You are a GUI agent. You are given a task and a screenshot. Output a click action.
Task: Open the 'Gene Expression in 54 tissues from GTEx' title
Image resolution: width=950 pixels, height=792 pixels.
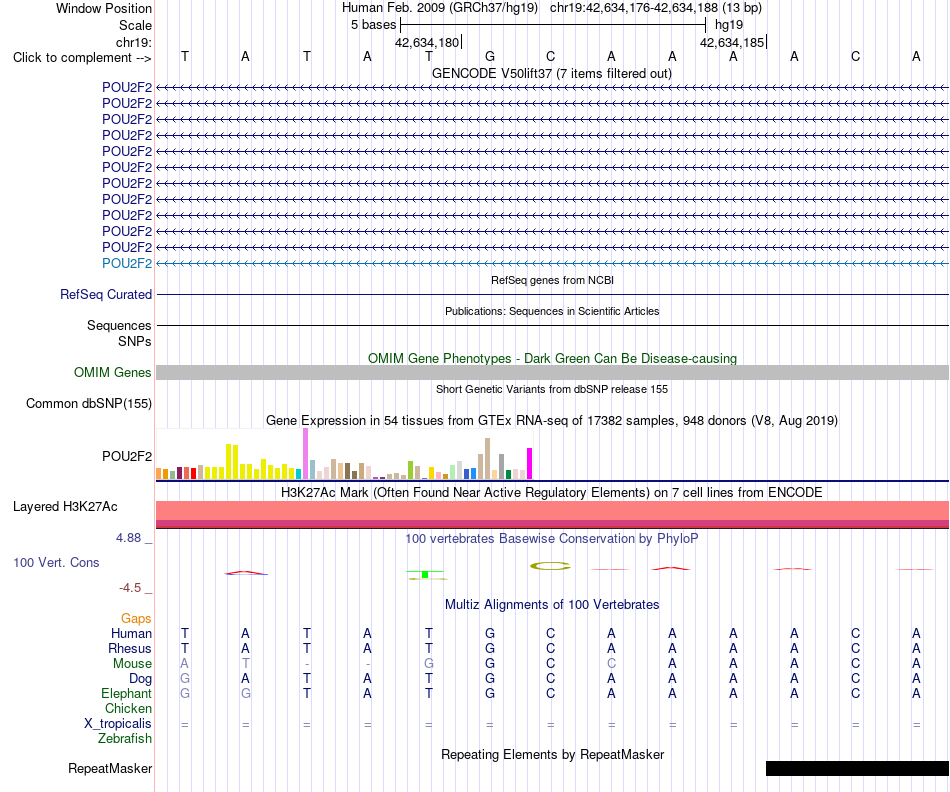point(552,420)
